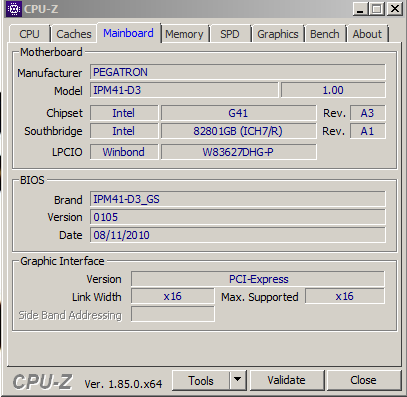The height and width of the screenshot is (397, 407).
Task: View the About tab
Action: point(367,34)
